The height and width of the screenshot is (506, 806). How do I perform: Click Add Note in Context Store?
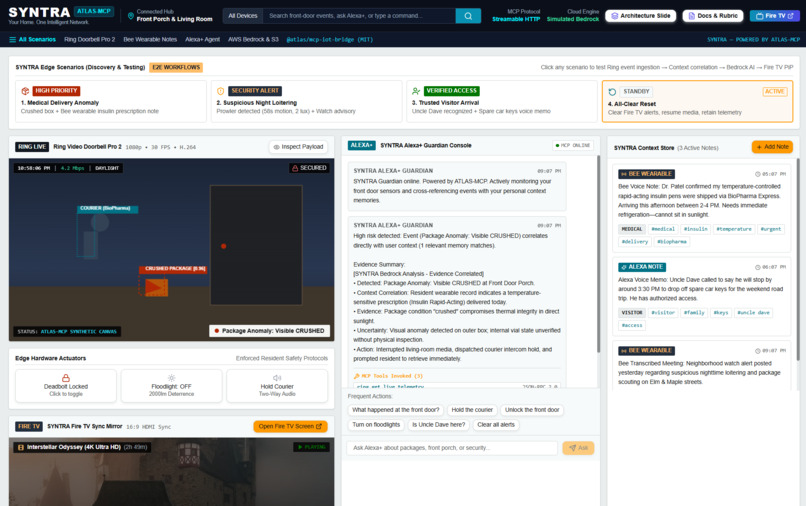pyautogui.click(x=772, y=147)
